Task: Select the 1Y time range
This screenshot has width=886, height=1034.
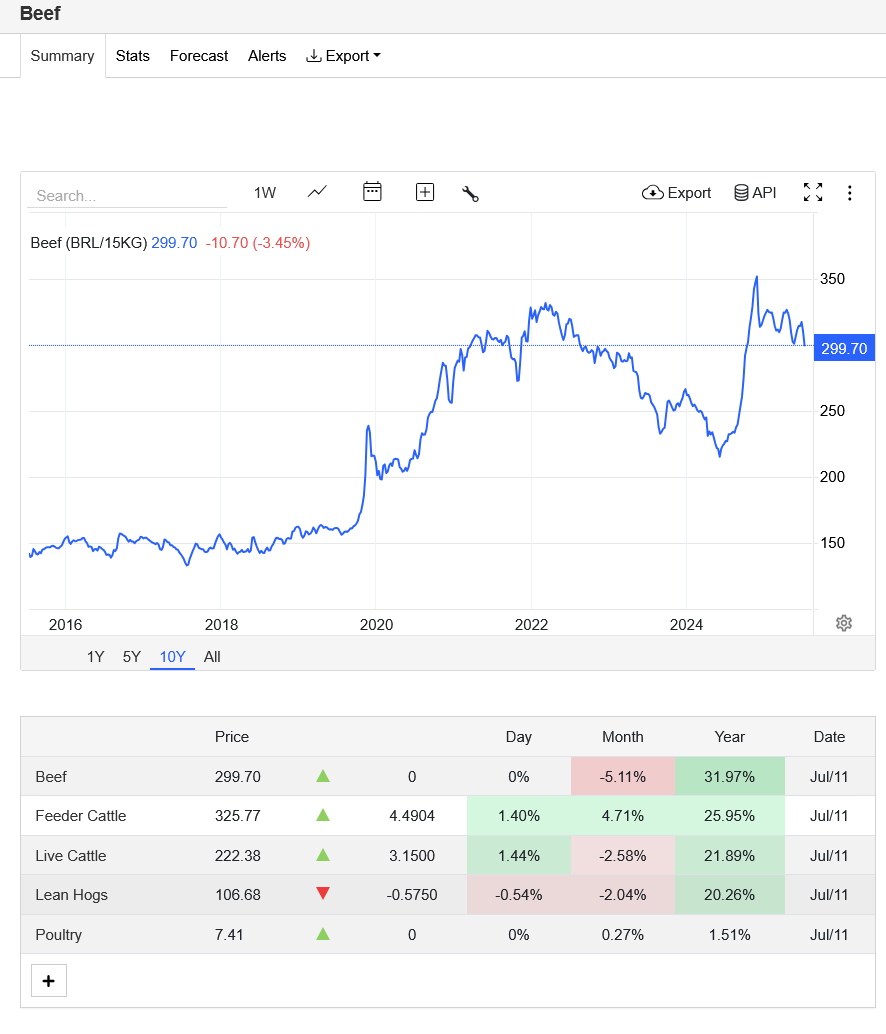Action: (x=96, y=657)
